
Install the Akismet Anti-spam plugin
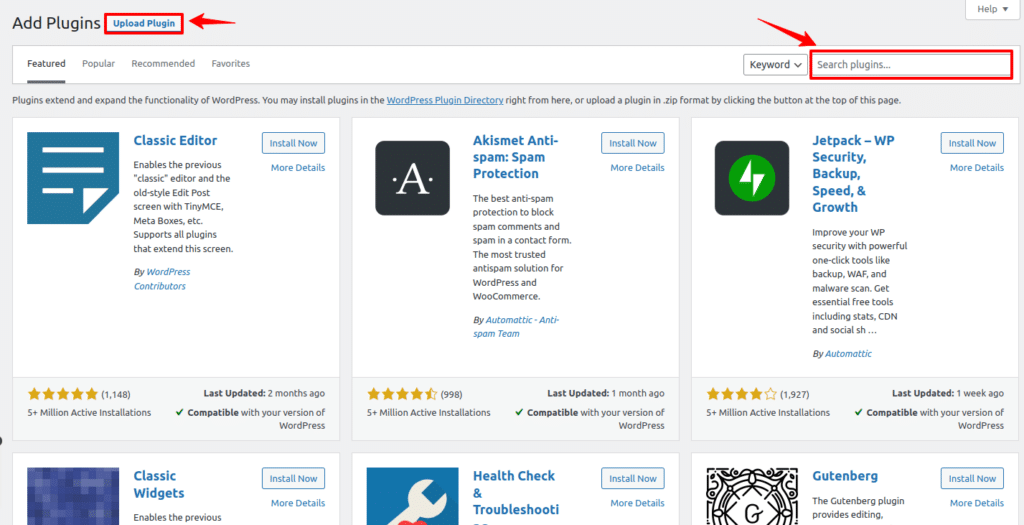click(633, 143)
